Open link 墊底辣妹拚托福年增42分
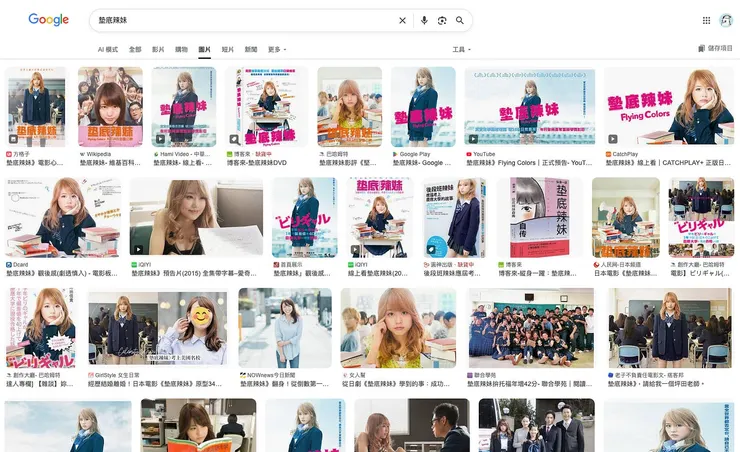The height and width of the screenshot is (452, 740). (x=530, y=384)
